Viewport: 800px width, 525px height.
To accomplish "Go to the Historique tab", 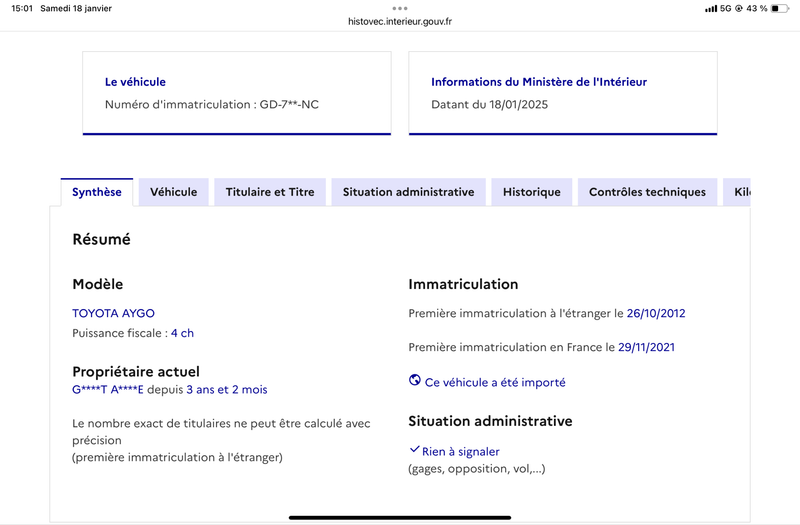I will click(532, 192).
